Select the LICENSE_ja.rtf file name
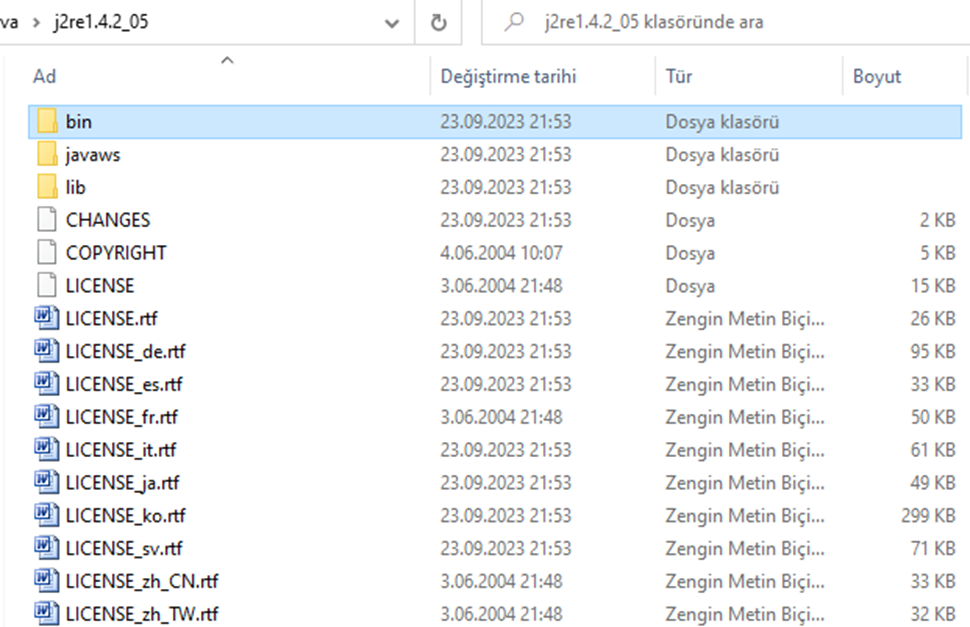The height and width of the screenshot is (627, 970). click(x=122, y=482)
